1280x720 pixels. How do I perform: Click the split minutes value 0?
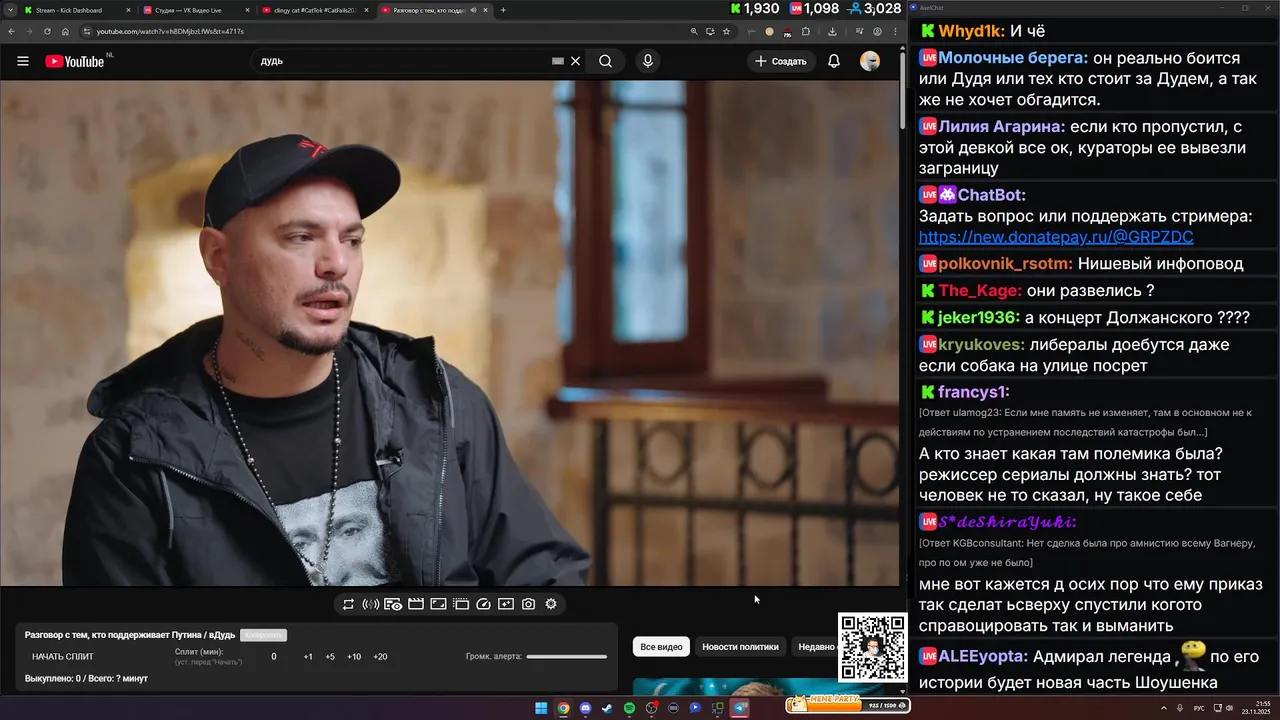[274, 657]
